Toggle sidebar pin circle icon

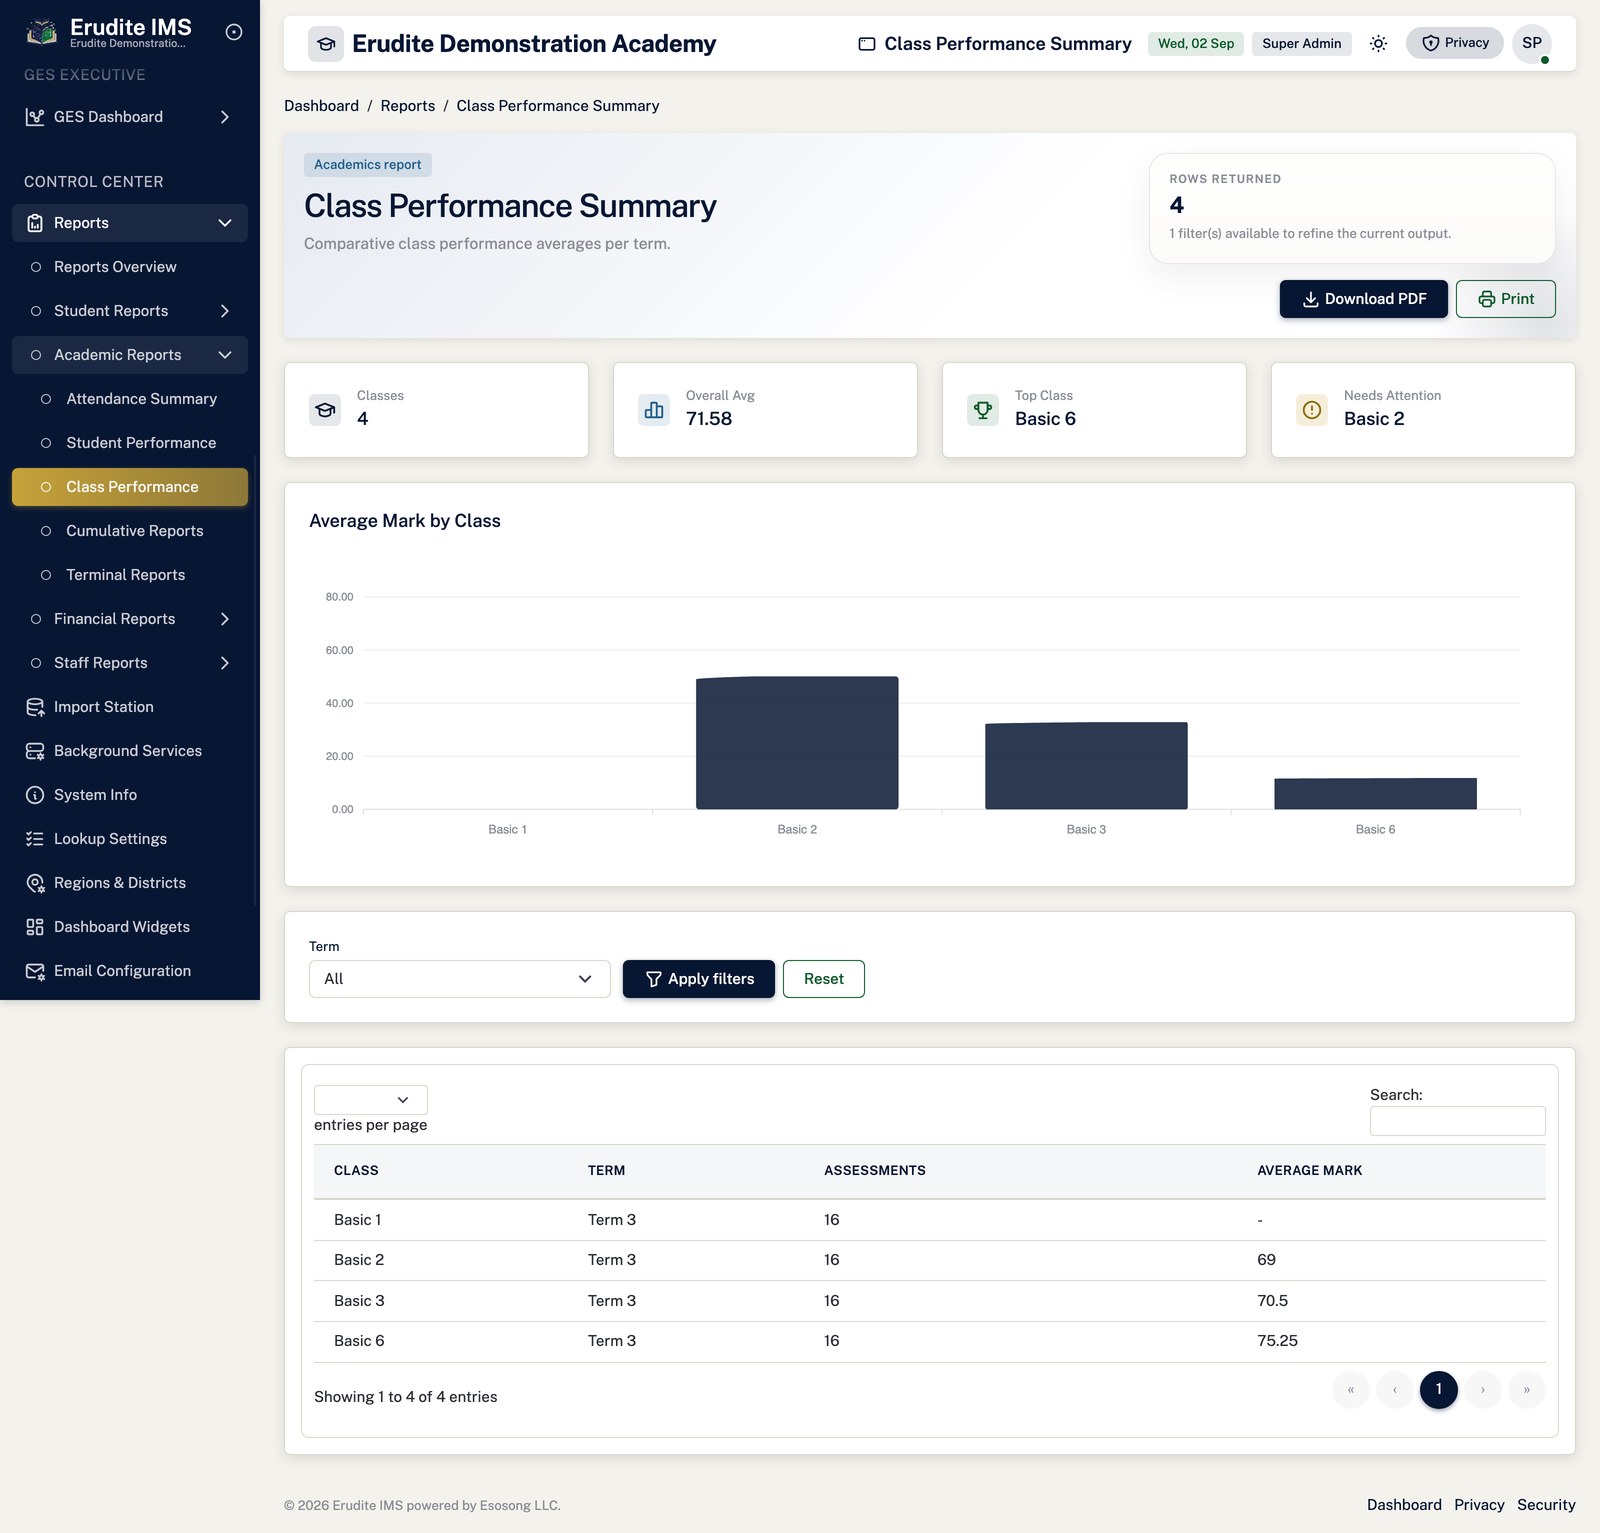(234, 32)
